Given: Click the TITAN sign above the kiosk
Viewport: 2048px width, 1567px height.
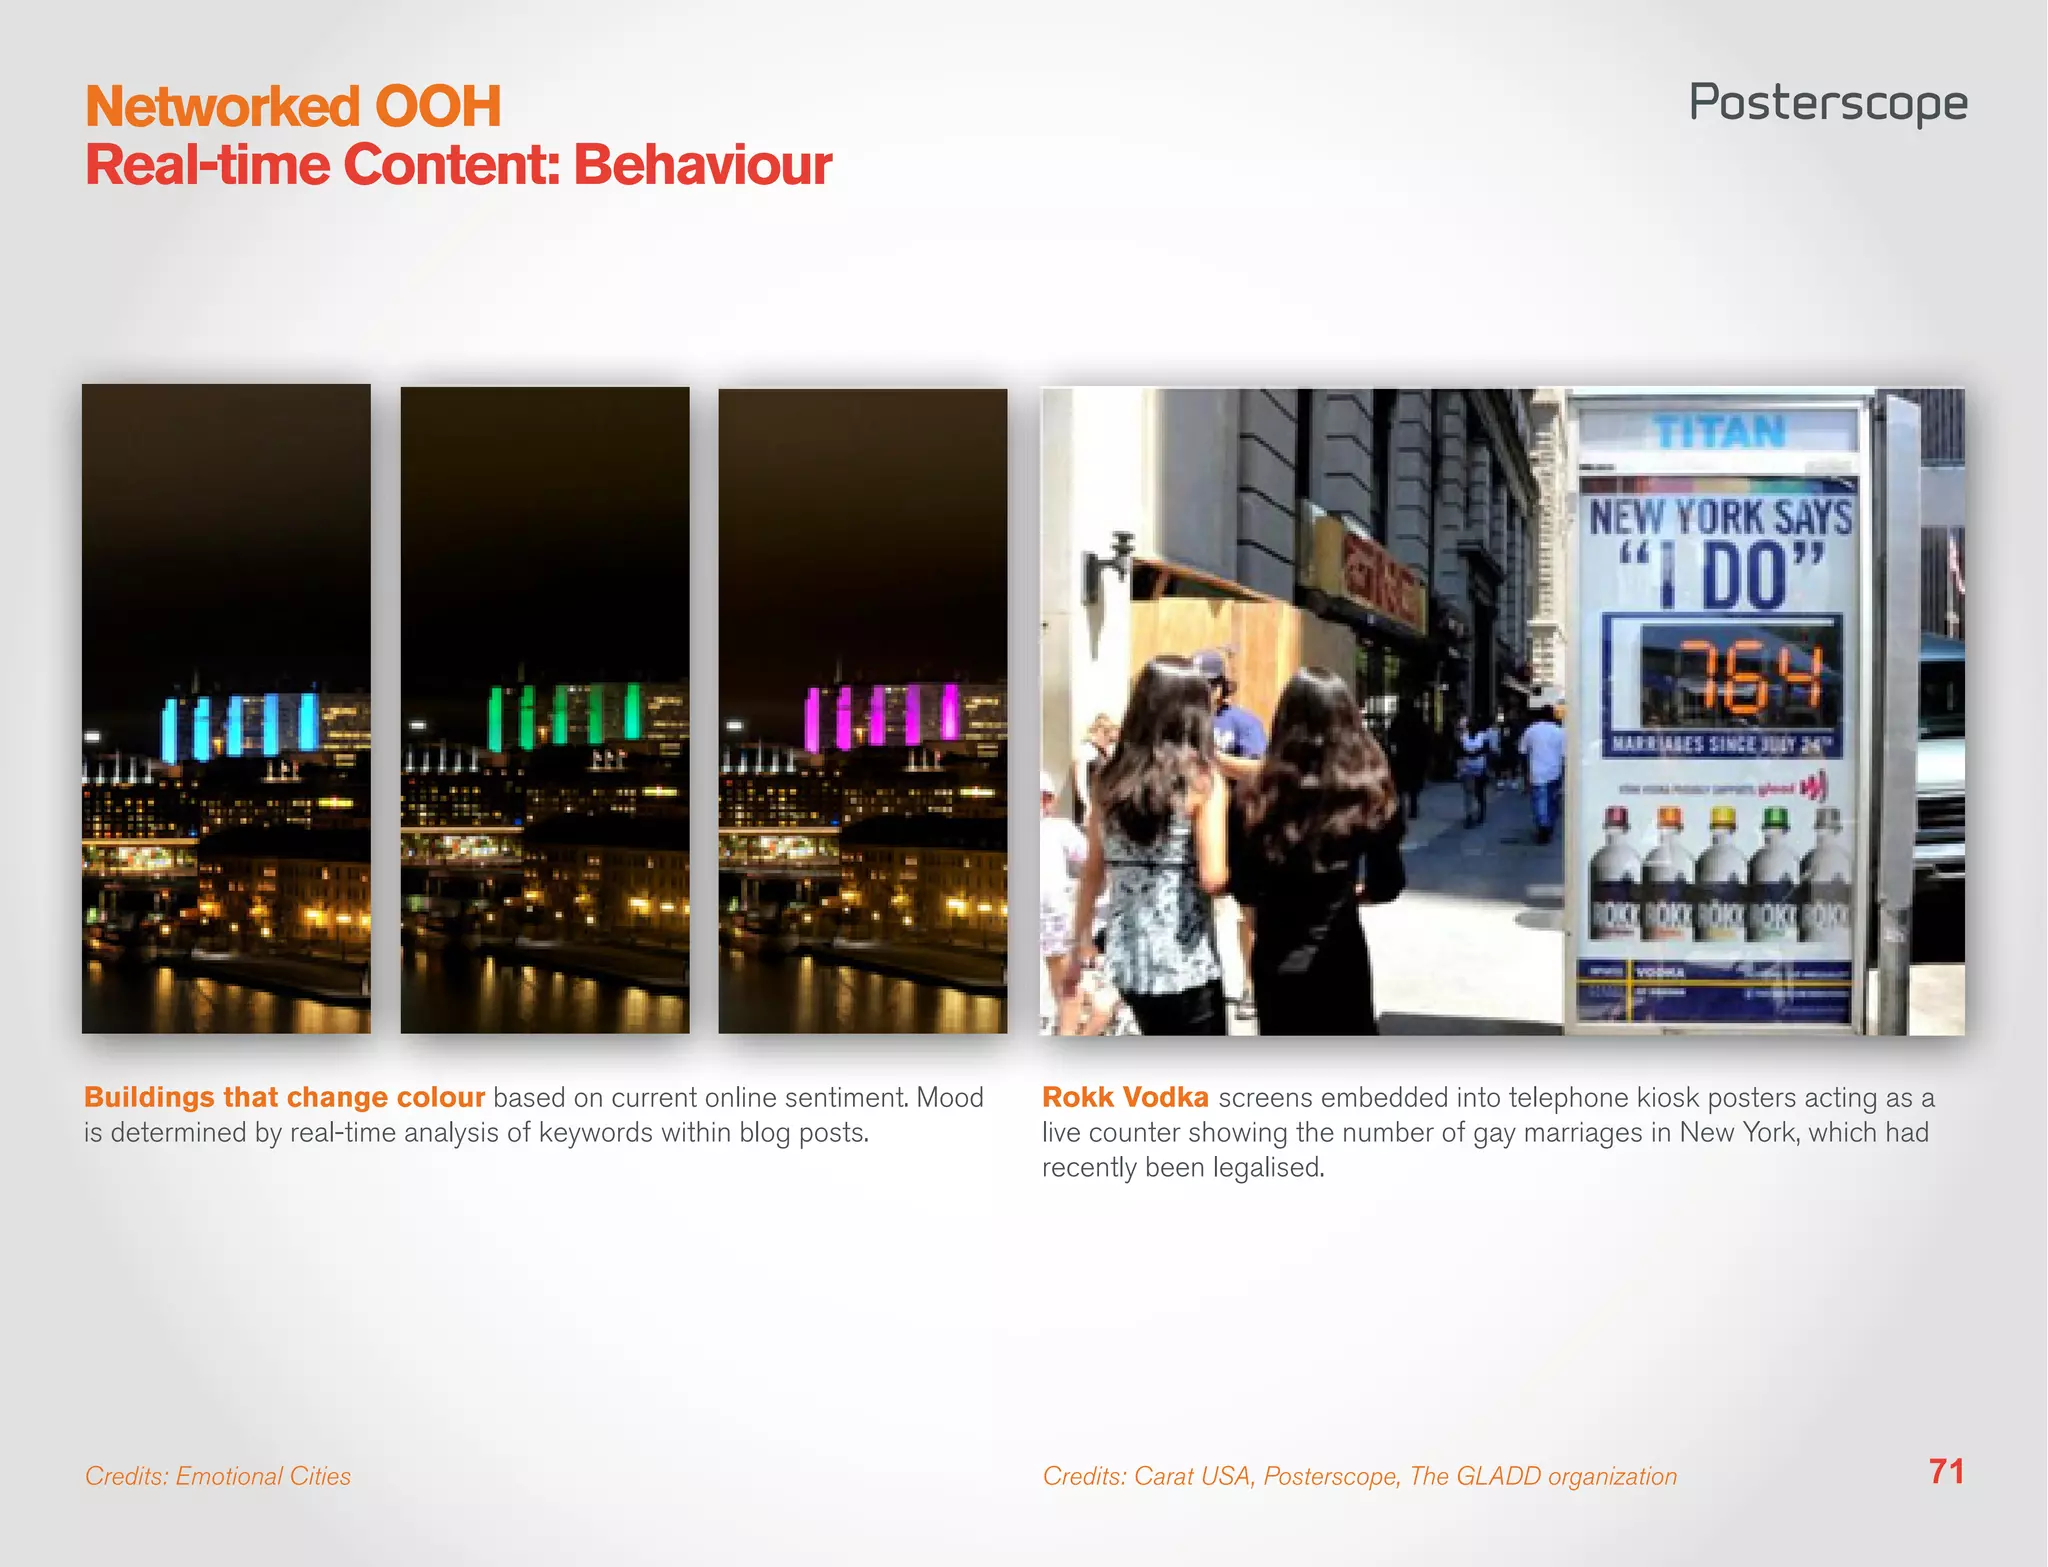Looking at the screenshot, I should (1719, 431).
